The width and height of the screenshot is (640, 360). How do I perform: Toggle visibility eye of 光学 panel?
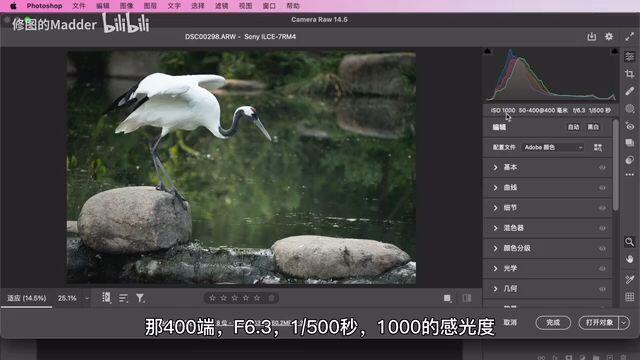[x=602, y=269]
